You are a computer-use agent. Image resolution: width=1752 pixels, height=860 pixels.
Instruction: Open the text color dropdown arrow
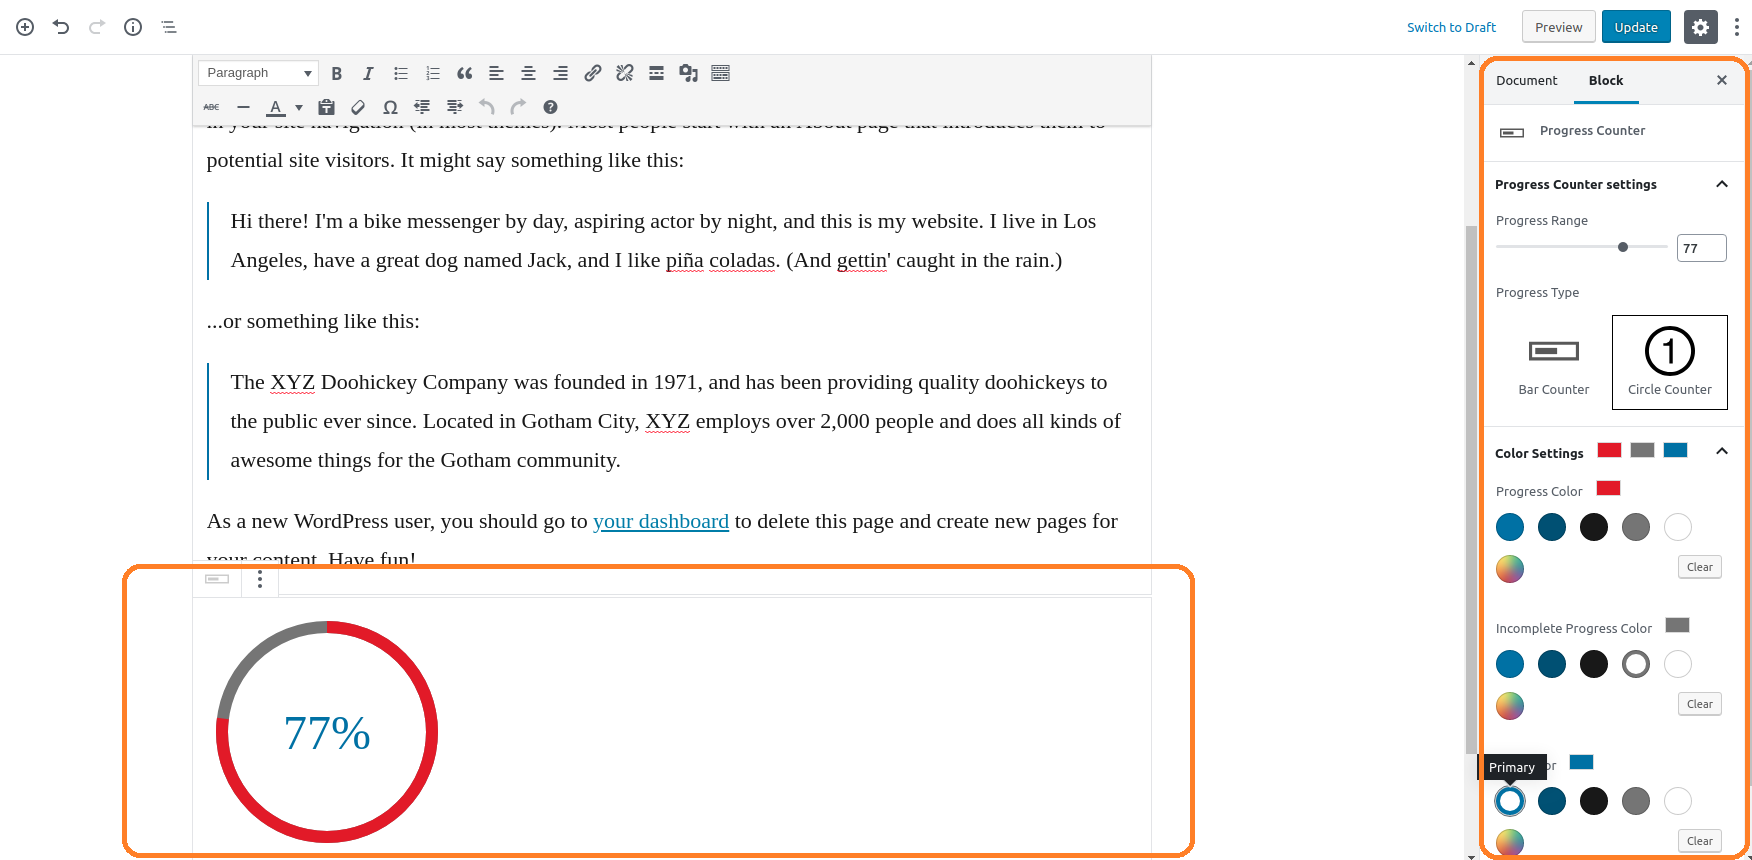tap(299, 108)
